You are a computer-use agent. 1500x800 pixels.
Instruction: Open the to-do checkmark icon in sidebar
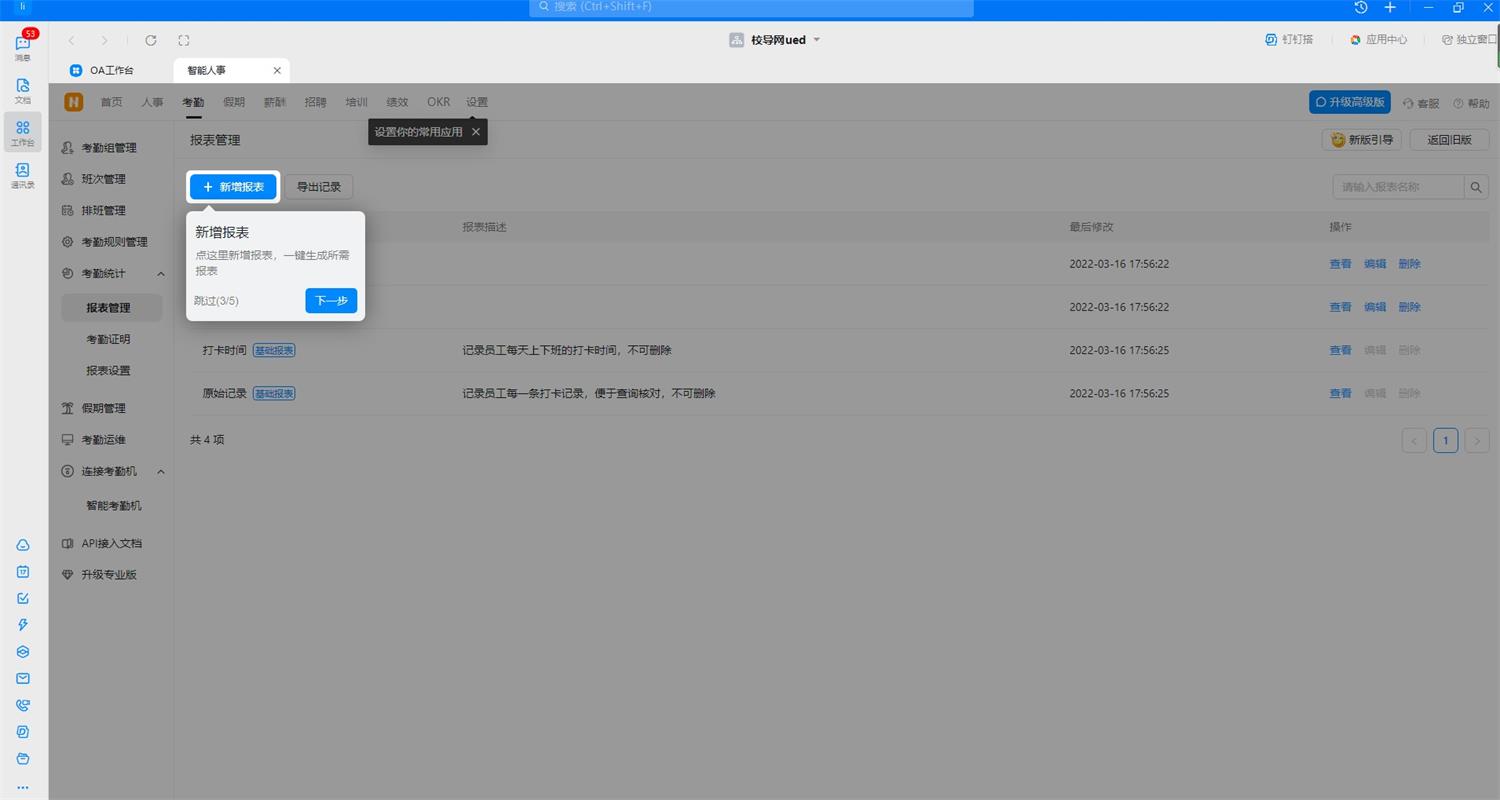[x=23, y=598]
